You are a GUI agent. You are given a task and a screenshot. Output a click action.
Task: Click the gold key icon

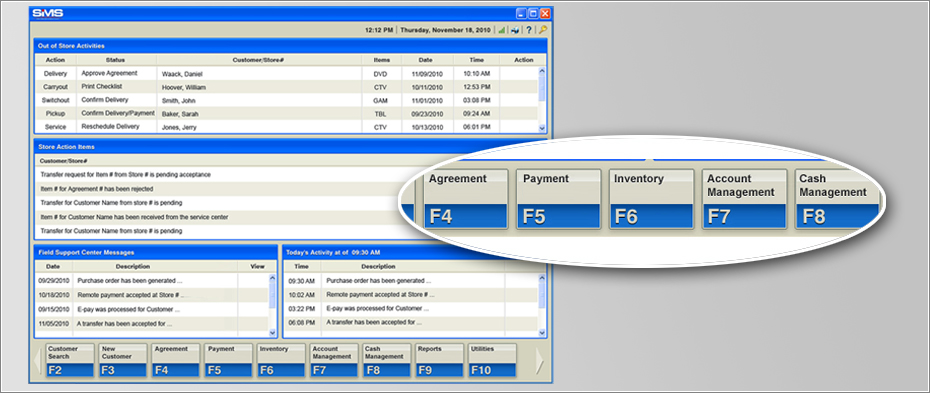coord(542,30)
